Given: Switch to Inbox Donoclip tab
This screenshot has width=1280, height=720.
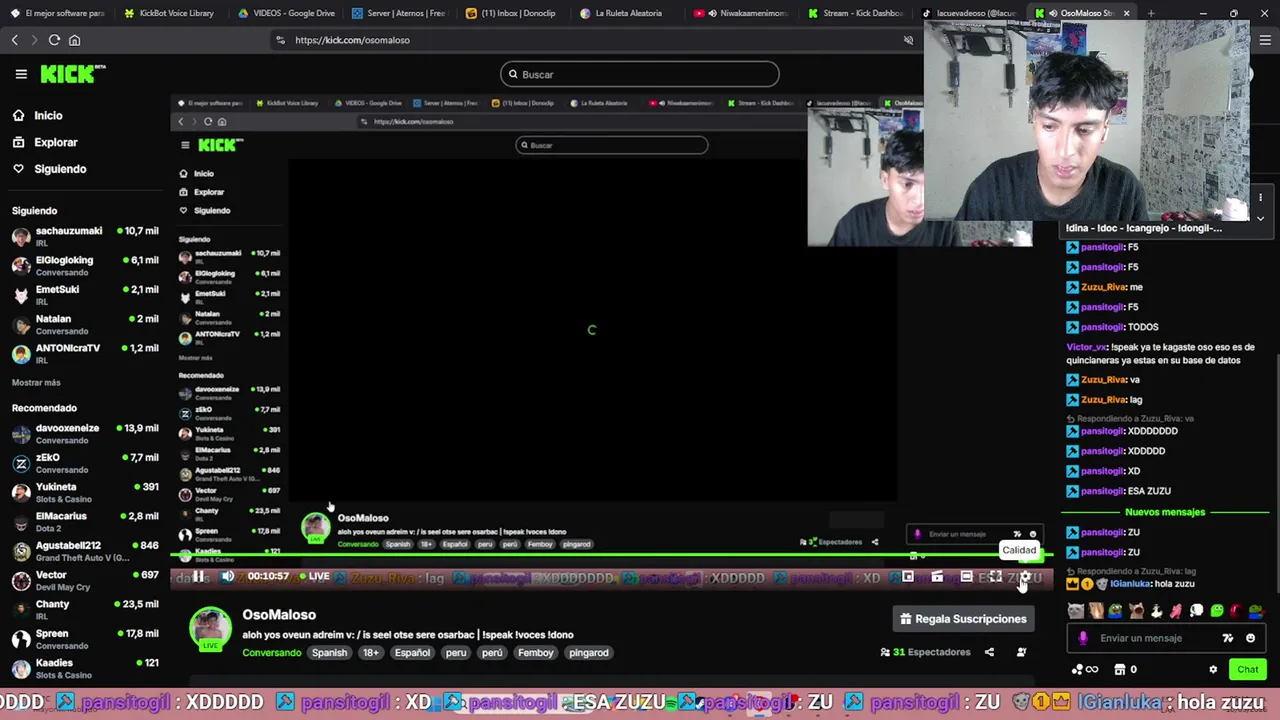Looking at the screenshot, I should pyautogui.click(x=512, y=13).
